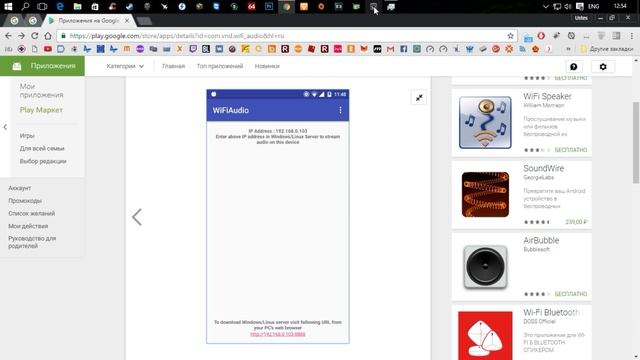Open Steam from the taskbar

pos(129,7)
